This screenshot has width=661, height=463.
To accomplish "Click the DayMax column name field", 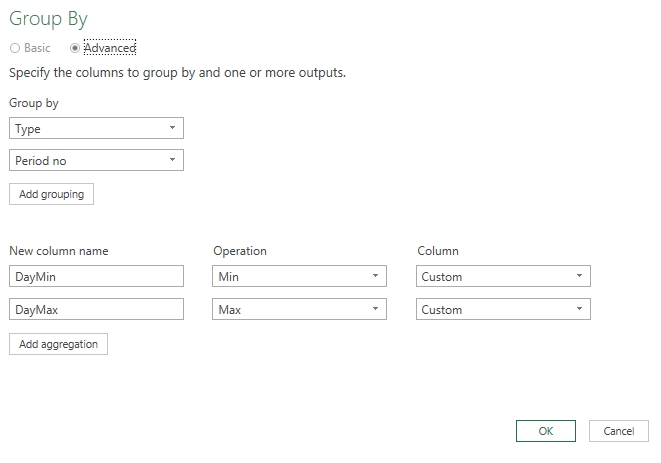I will [96, 310].
